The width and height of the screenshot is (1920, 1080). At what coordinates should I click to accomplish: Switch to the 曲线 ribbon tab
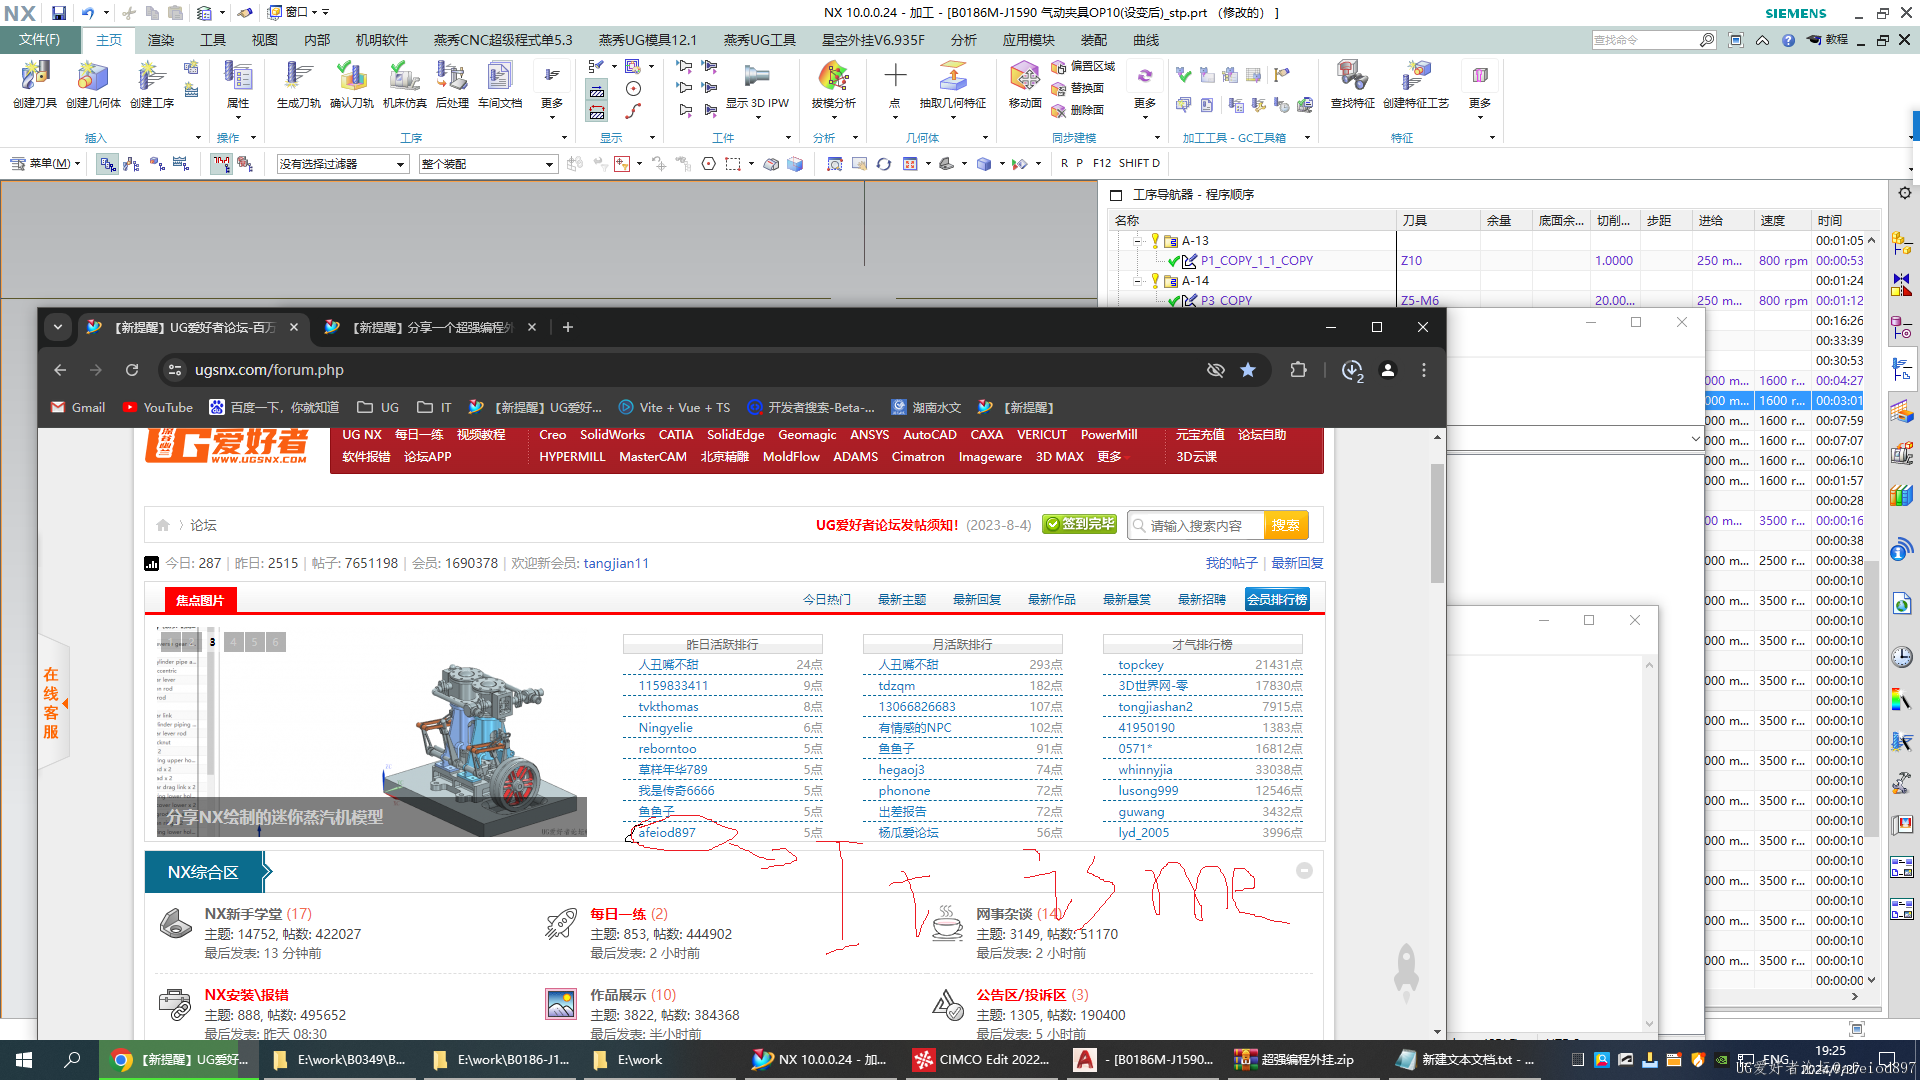click(1146, 40)
